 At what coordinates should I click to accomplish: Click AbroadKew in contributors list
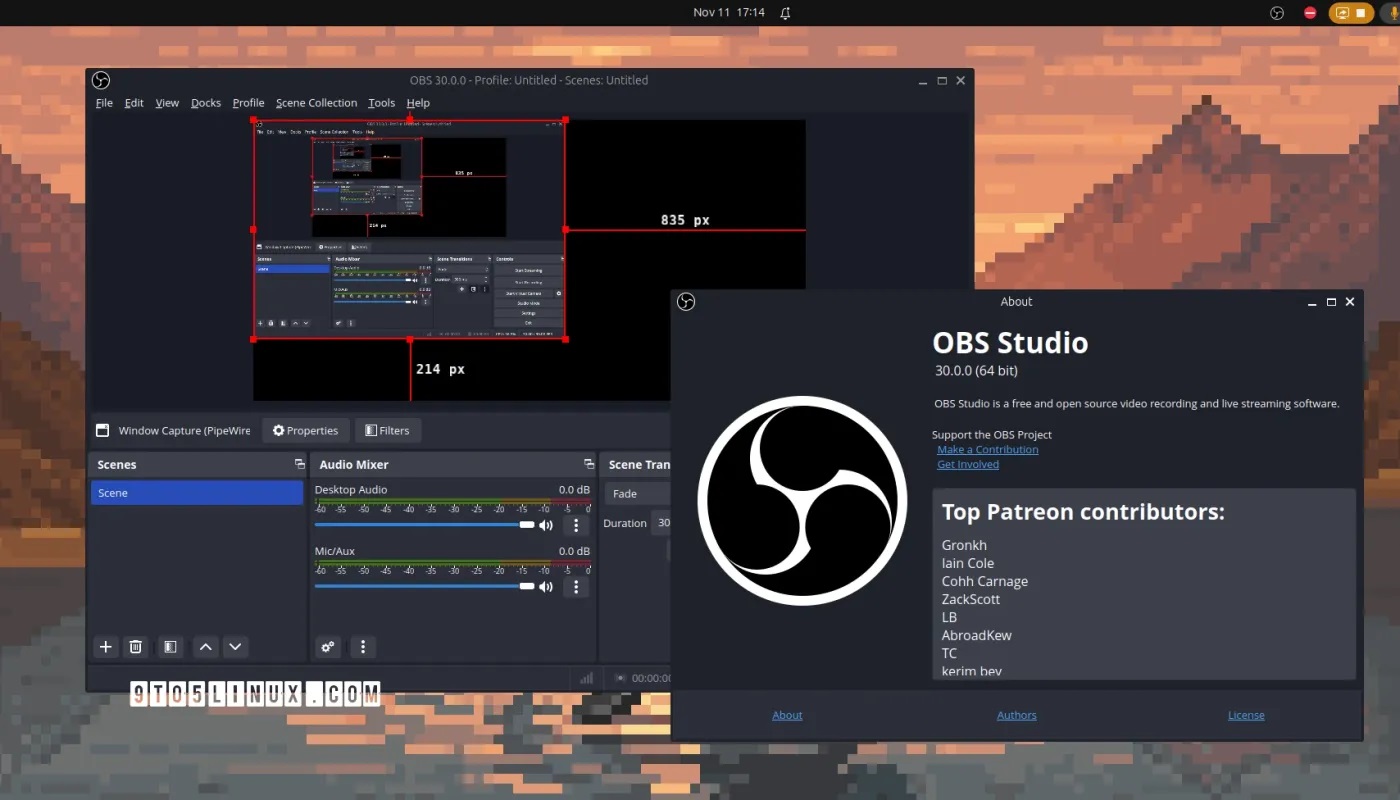(977, 635)
